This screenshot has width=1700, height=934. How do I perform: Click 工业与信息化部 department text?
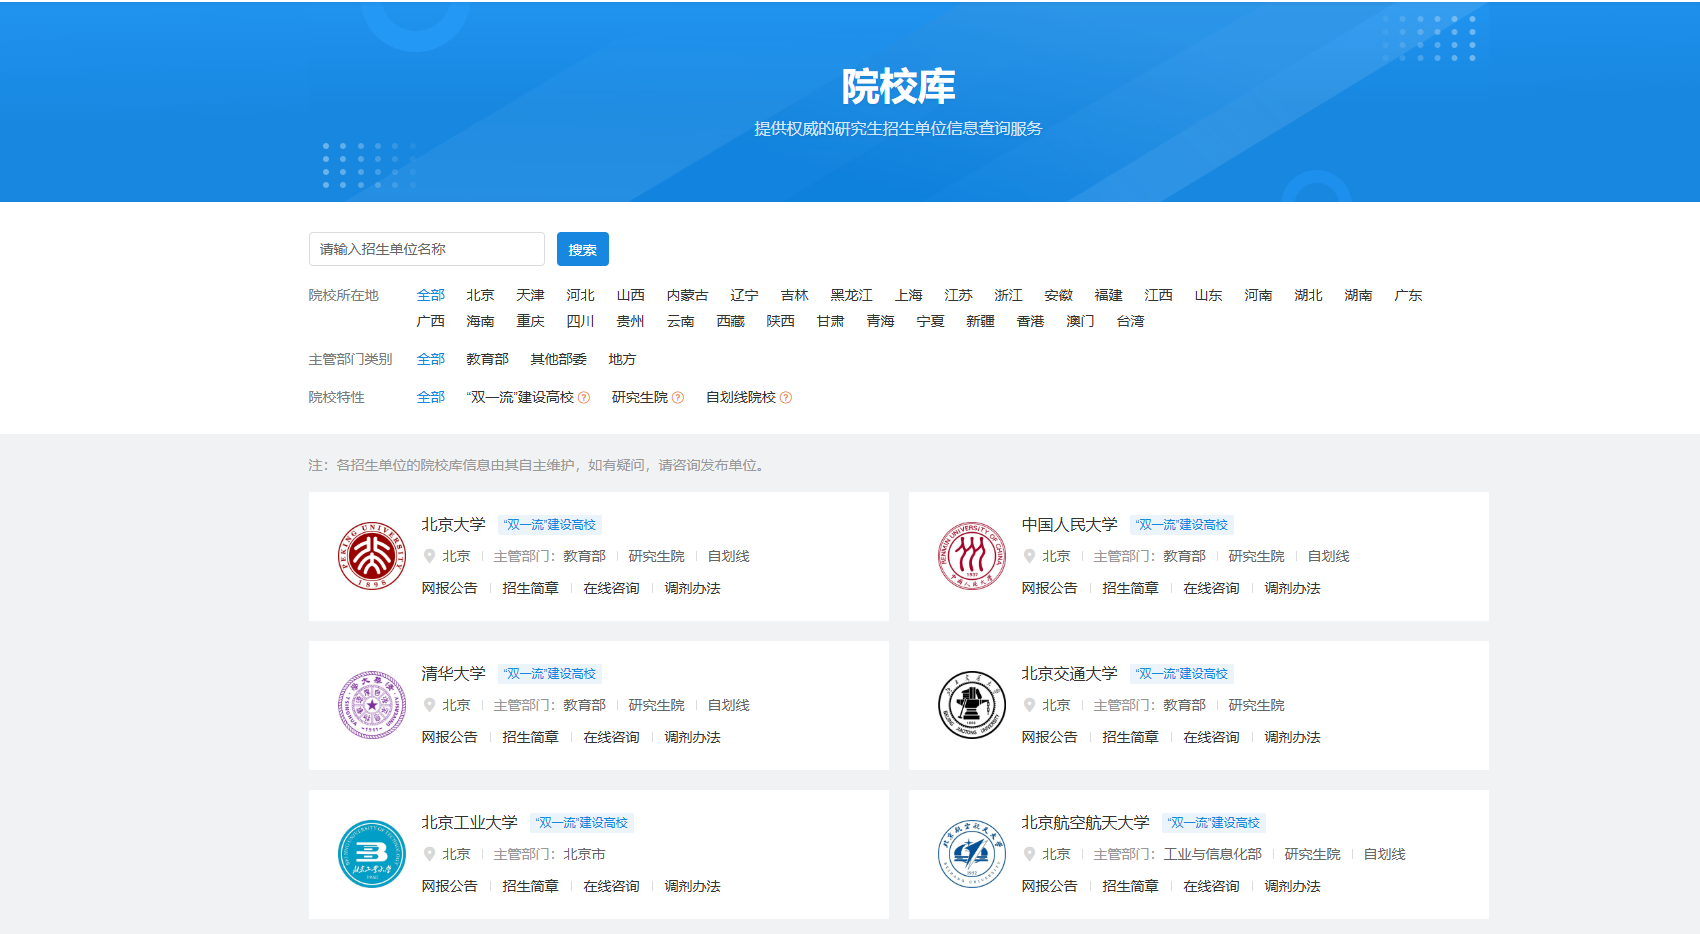[x=1212, y=854]
